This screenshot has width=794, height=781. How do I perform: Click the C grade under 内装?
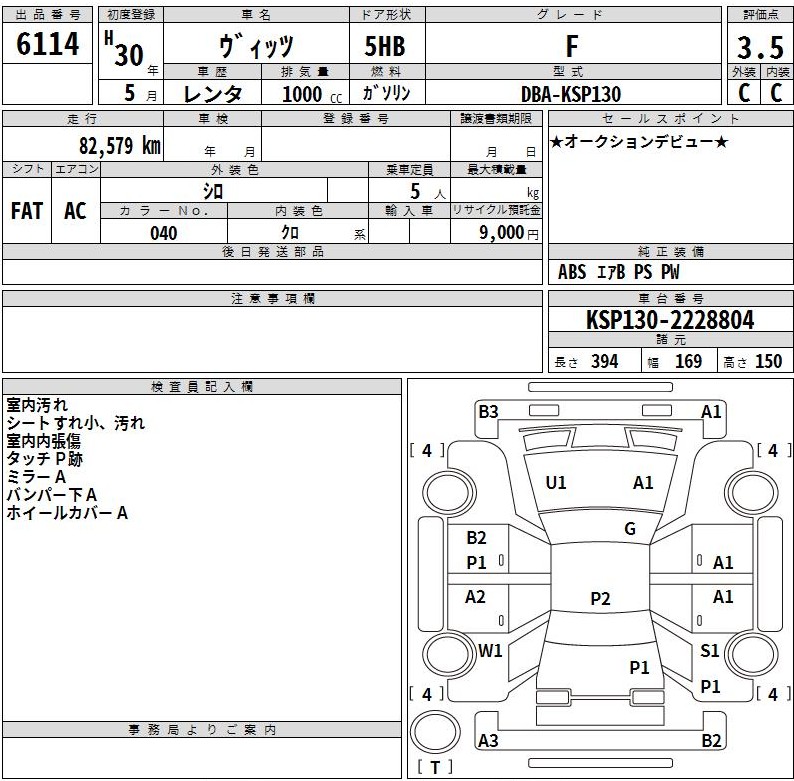click(776, 93)
